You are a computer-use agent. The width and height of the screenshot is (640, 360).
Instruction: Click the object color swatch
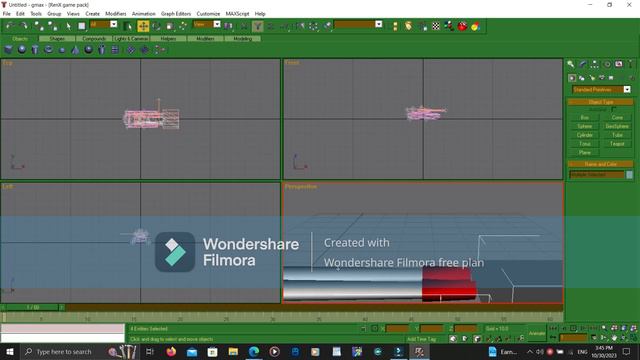click(x=629, y=175)
